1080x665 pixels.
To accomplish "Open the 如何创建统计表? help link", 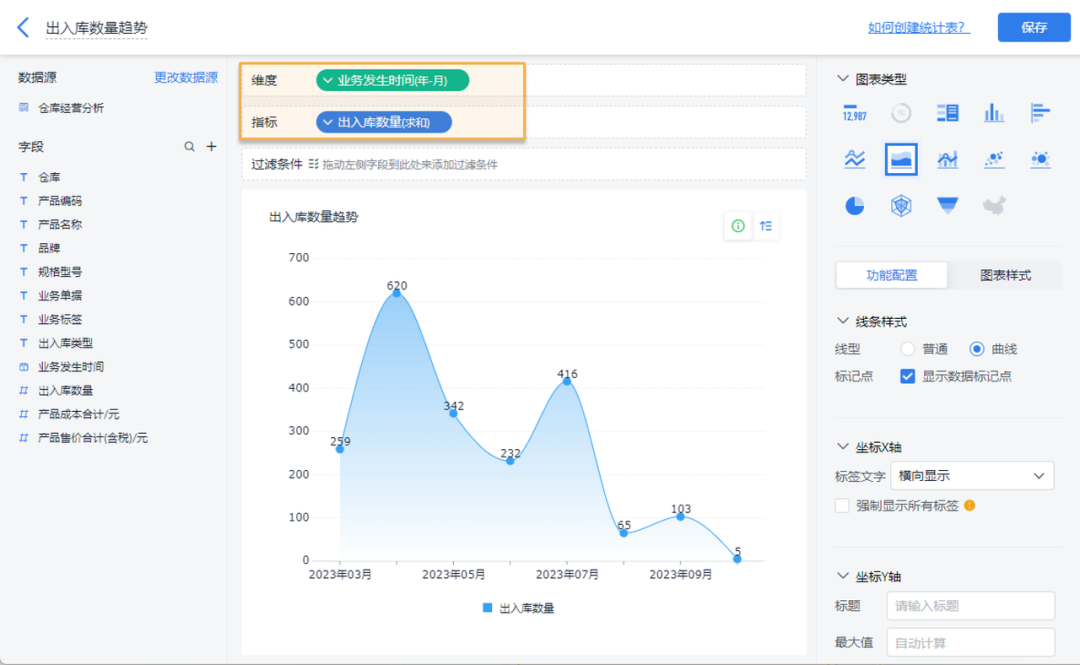I will pos(919,28).
